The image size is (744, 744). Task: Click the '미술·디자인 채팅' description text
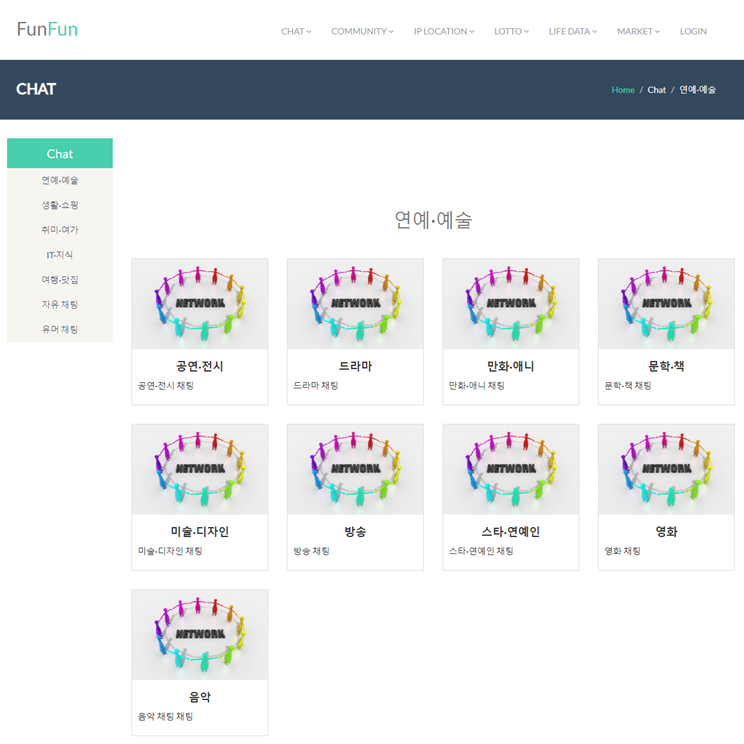pos(170,551)
